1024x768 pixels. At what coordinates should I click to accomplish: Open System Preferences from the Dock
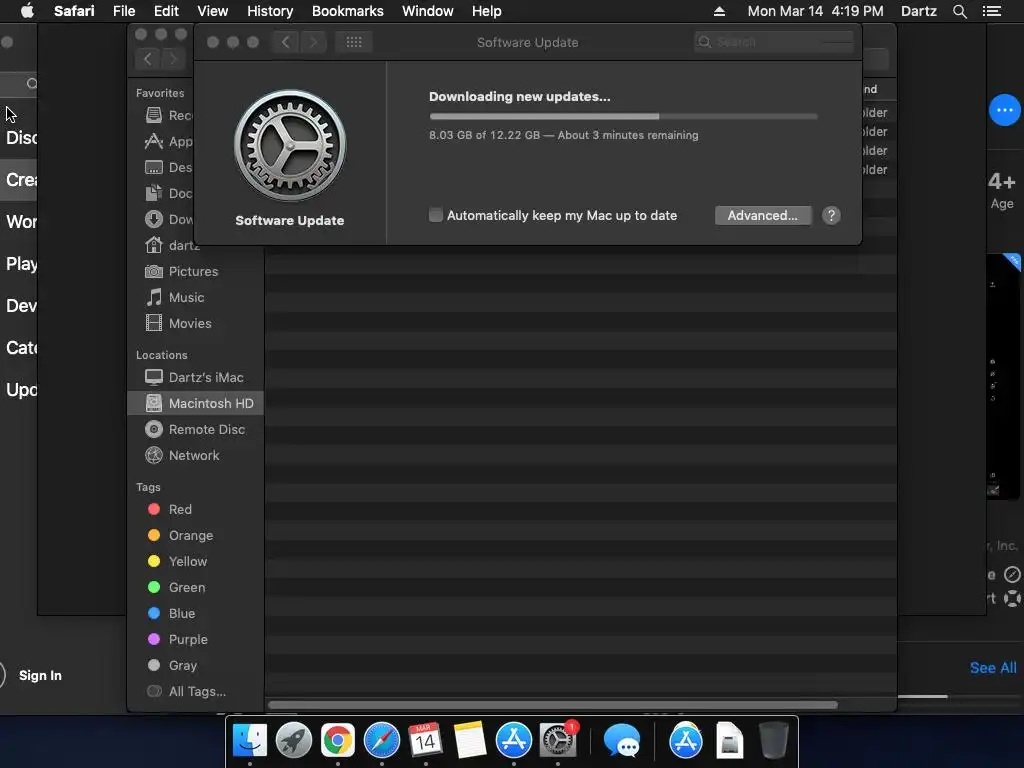pyautogui.click(x=558, y=741)
